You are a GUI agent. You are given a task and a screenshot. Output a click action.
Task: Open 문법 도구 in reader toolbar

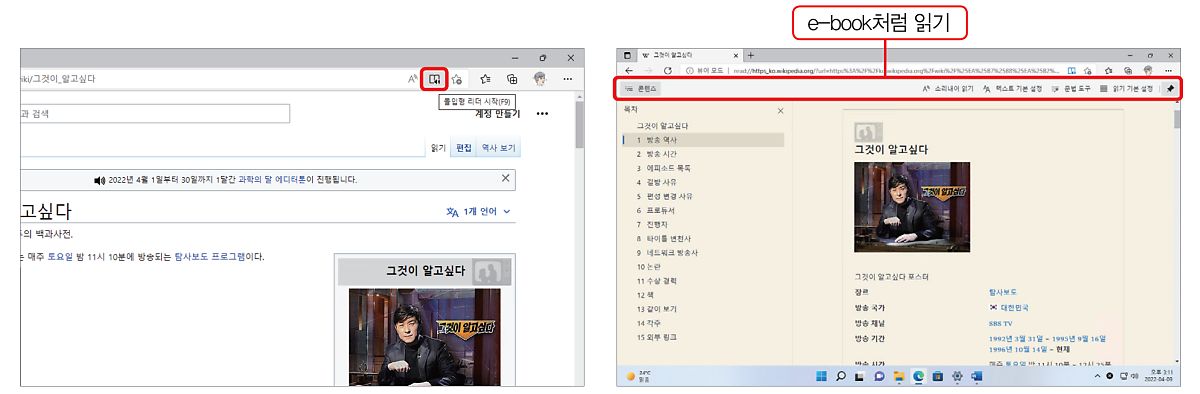[x=1071, y=89]
